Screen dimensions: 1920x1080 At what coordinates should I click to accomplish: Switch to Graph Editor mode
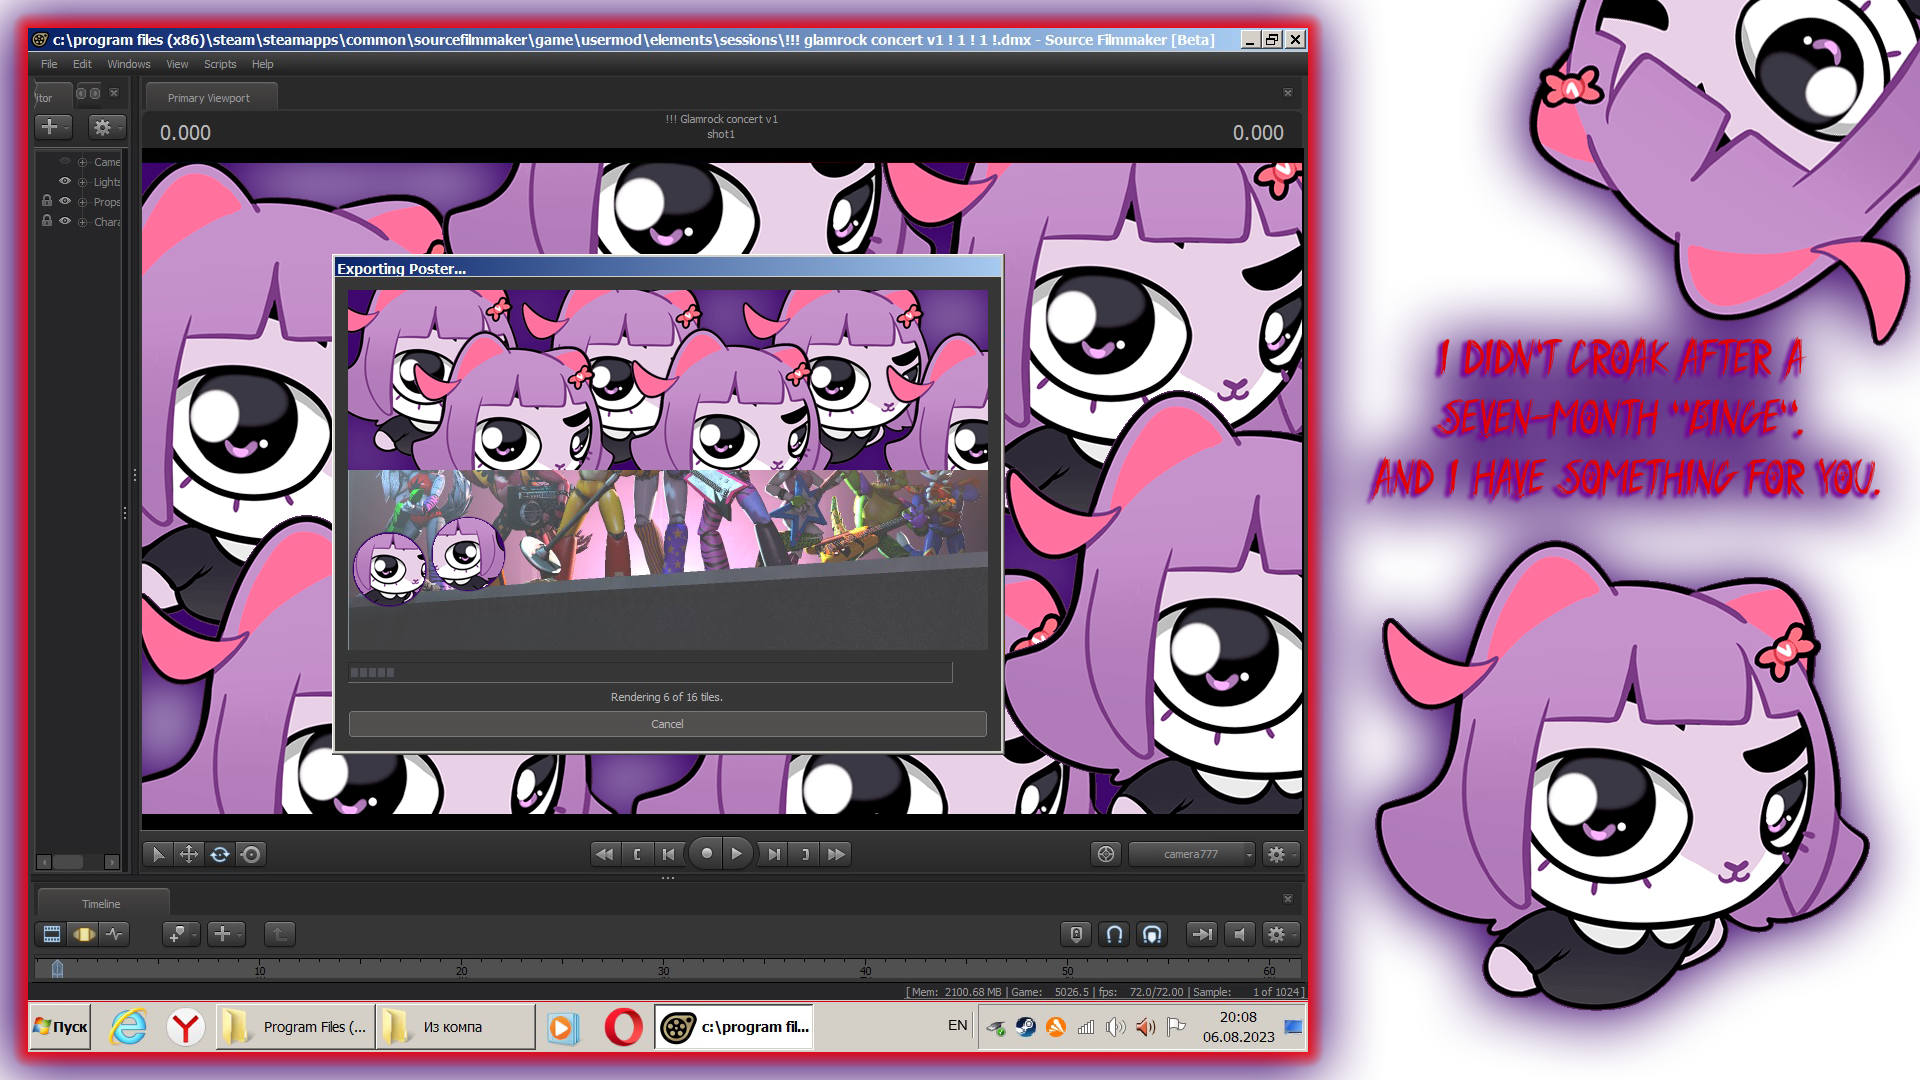pyautogui.click(x=115, y=934)
